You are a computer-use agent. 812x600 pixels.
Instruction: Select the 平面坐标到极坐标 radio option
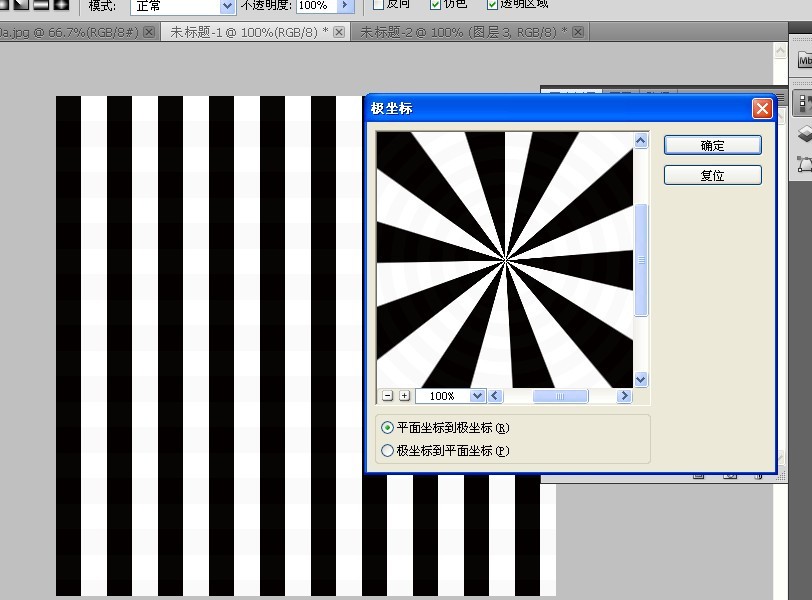click(445, 428)
